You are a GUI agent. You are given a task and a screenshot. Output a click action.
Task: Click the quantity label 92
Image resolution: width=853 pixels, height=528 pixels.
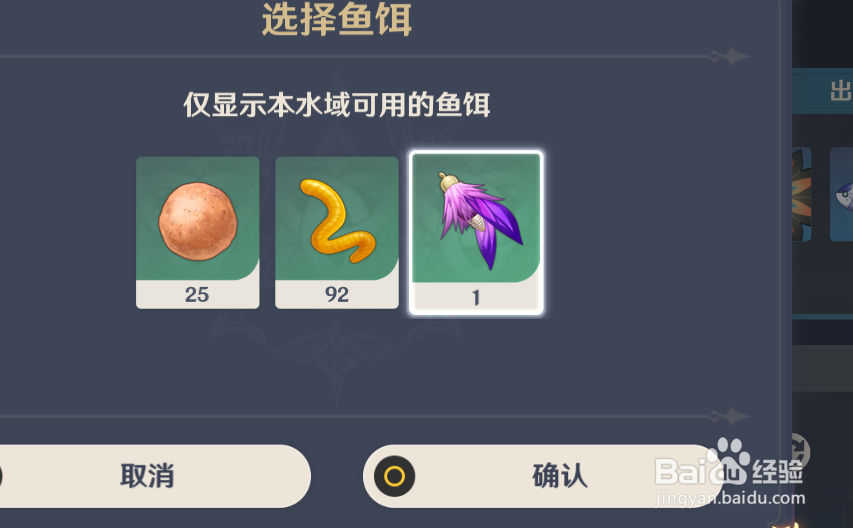tap(337, 295)
